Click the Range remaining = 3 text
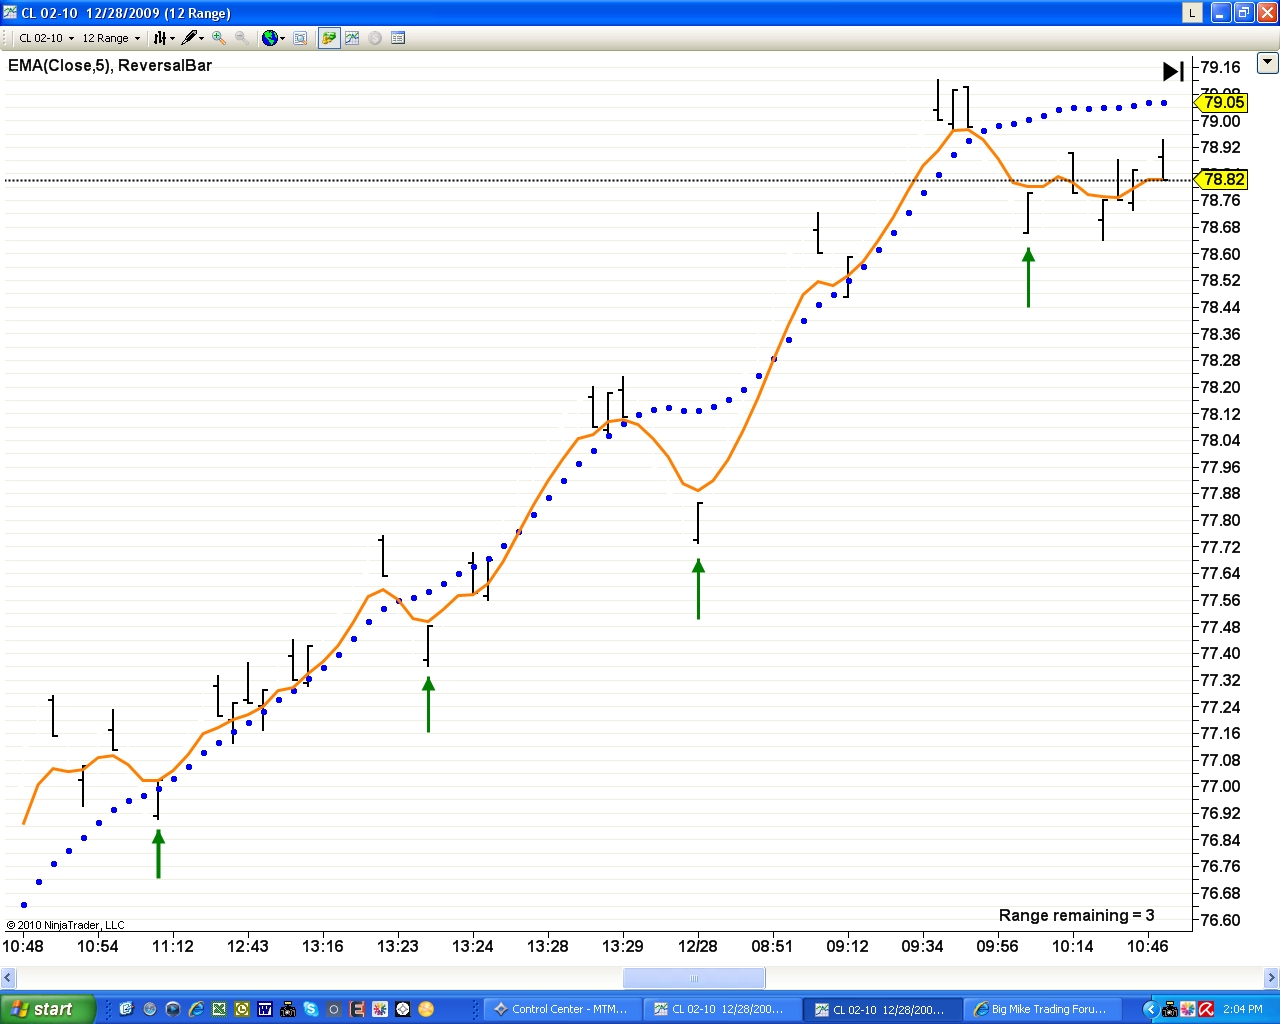This screenshot has width=1280, height=1024. point(1076,915)
